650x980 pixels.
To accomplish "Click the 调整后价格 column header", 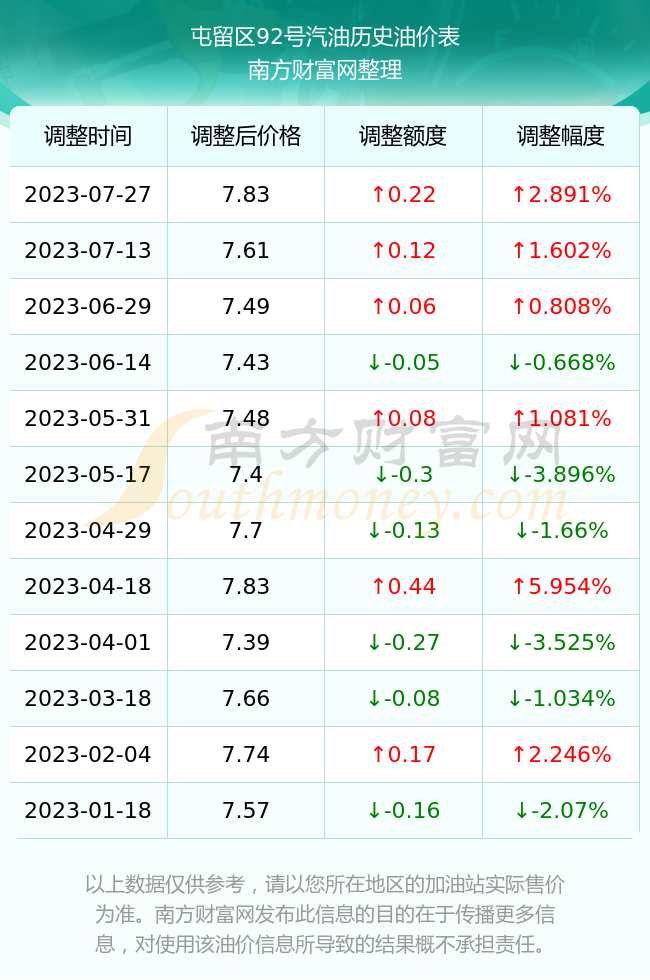I will (246, 136).
